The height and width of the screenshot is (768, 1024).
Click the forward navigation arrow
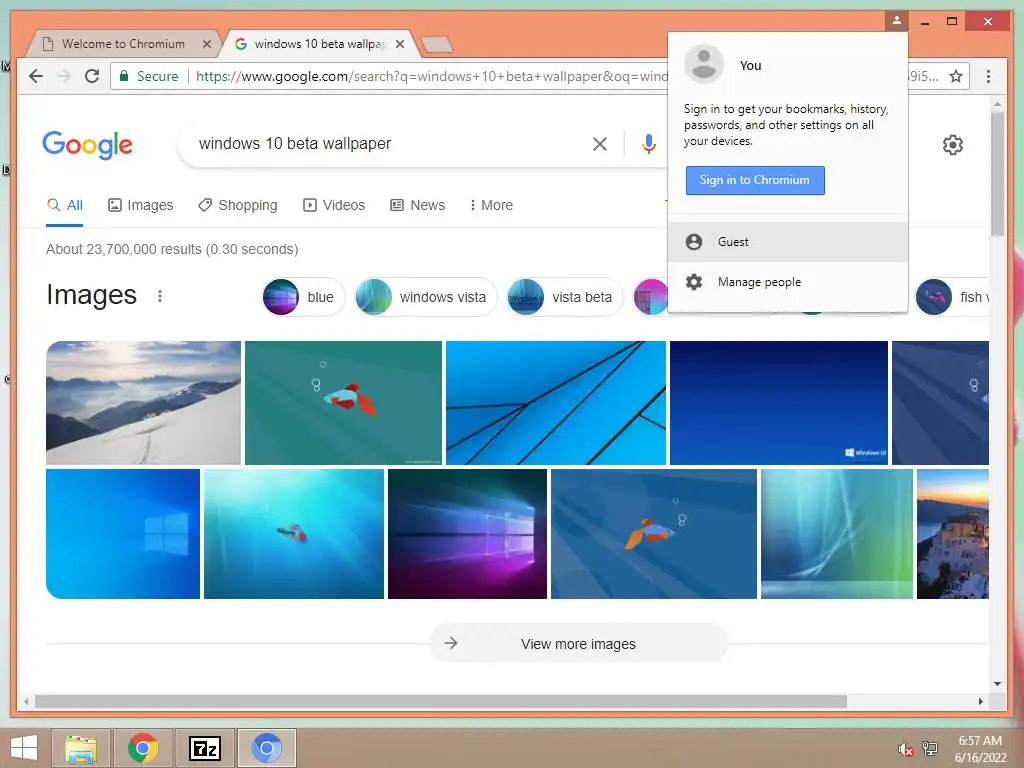tap(64, 76)
